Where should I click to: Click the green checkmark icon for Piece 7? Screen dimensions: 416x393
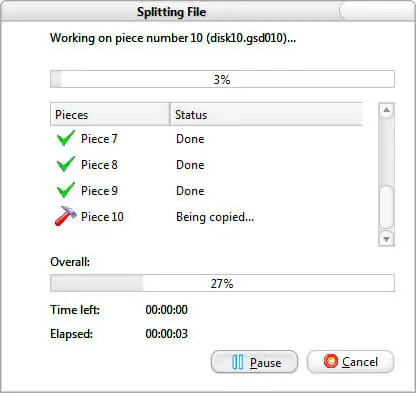point(66,138)
